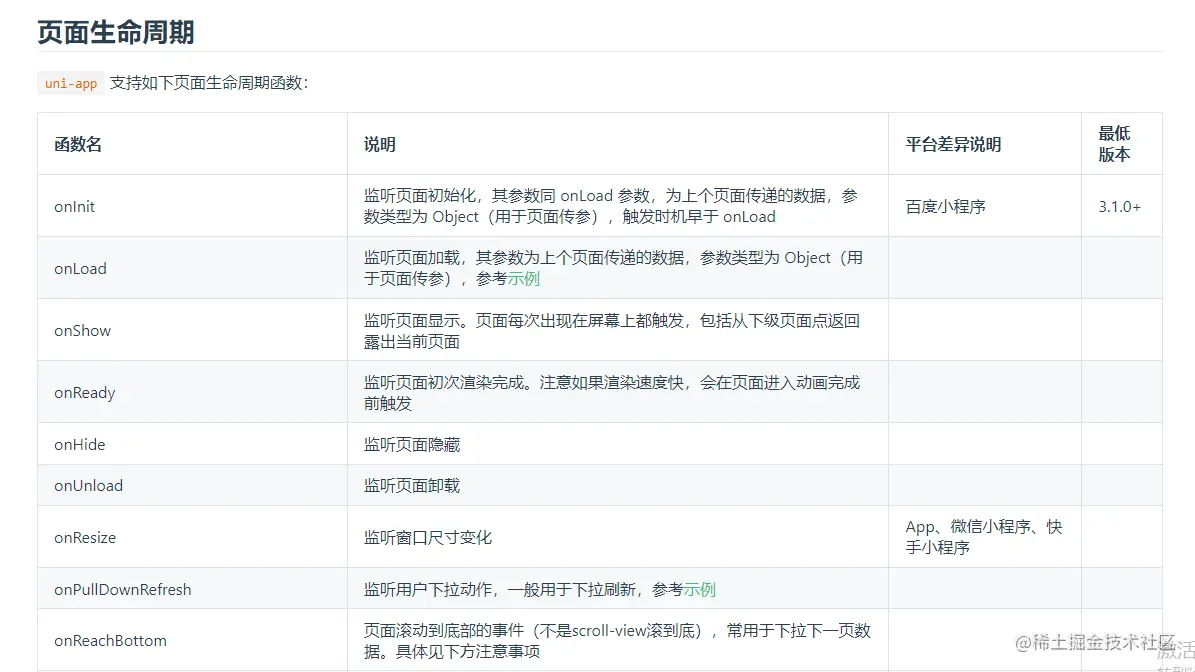Click the 示例 link in onLoad row

[524, 279]
